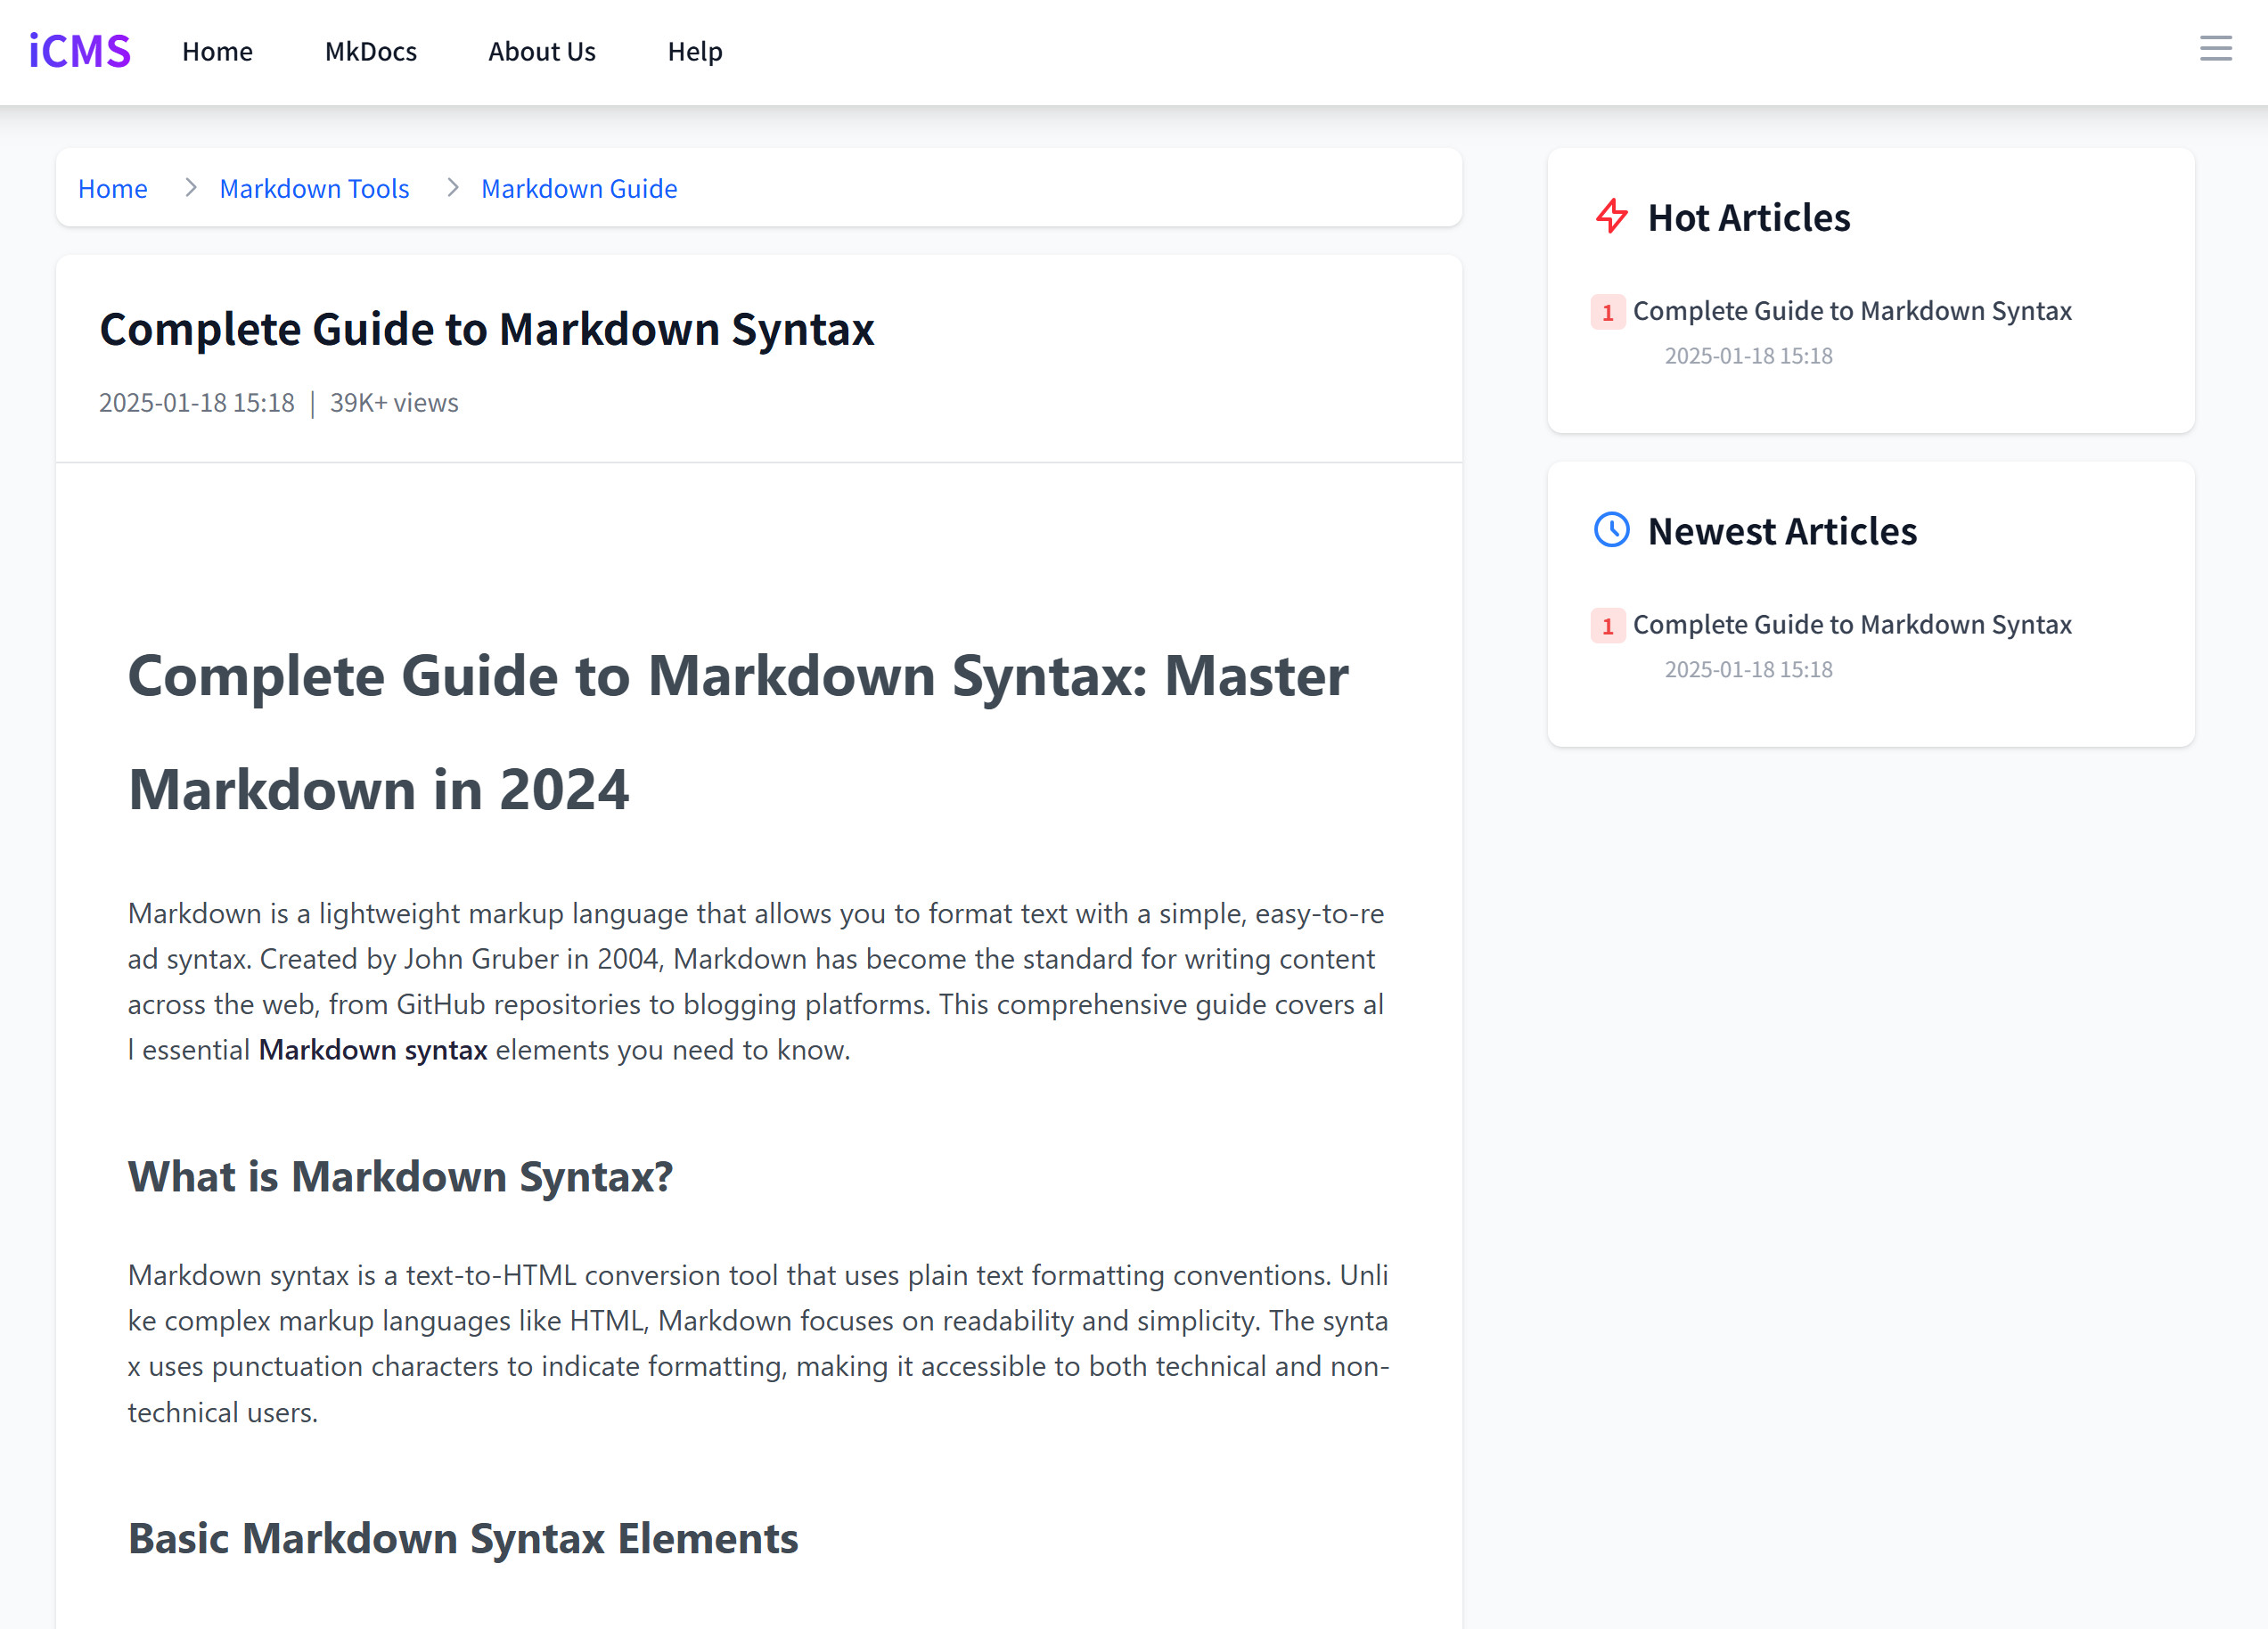The width and height of the screenshot is (2268, 1629).
Task: Click the Hot Articles lightning icon
Action: [x=1611, y=216]
